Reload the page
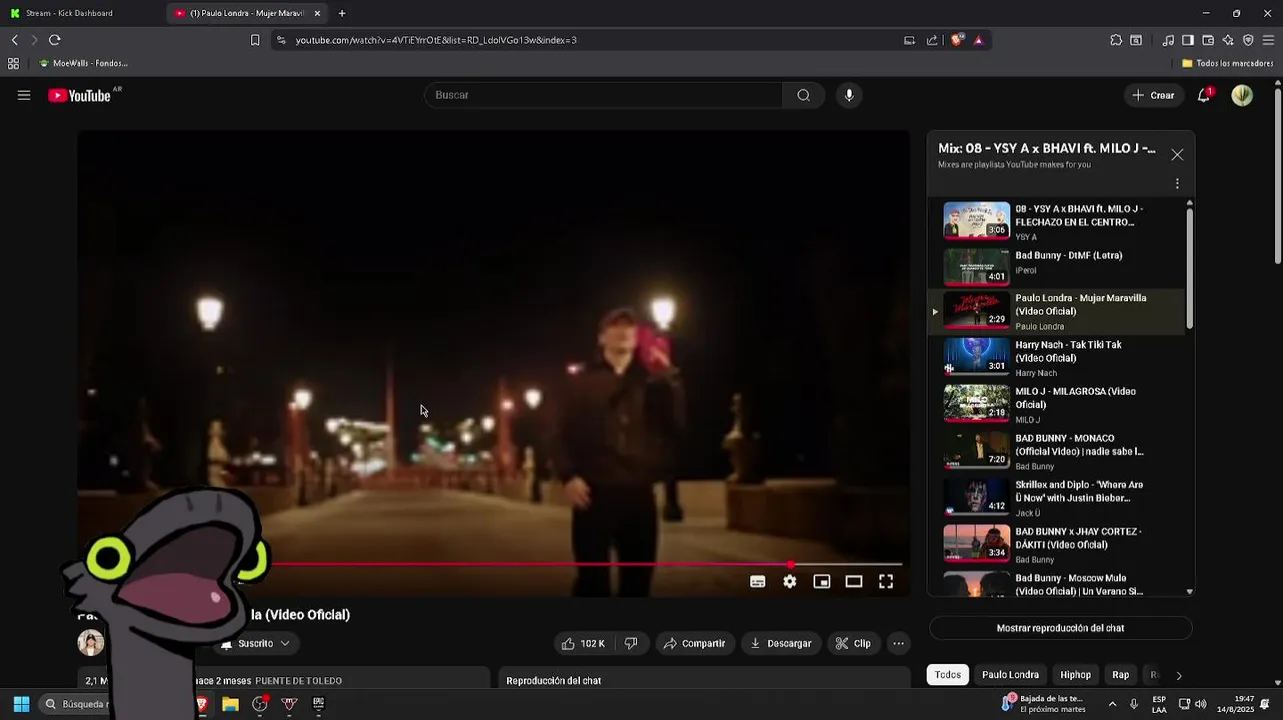Viewport: 1283px width, 720px height. point(54,40)
